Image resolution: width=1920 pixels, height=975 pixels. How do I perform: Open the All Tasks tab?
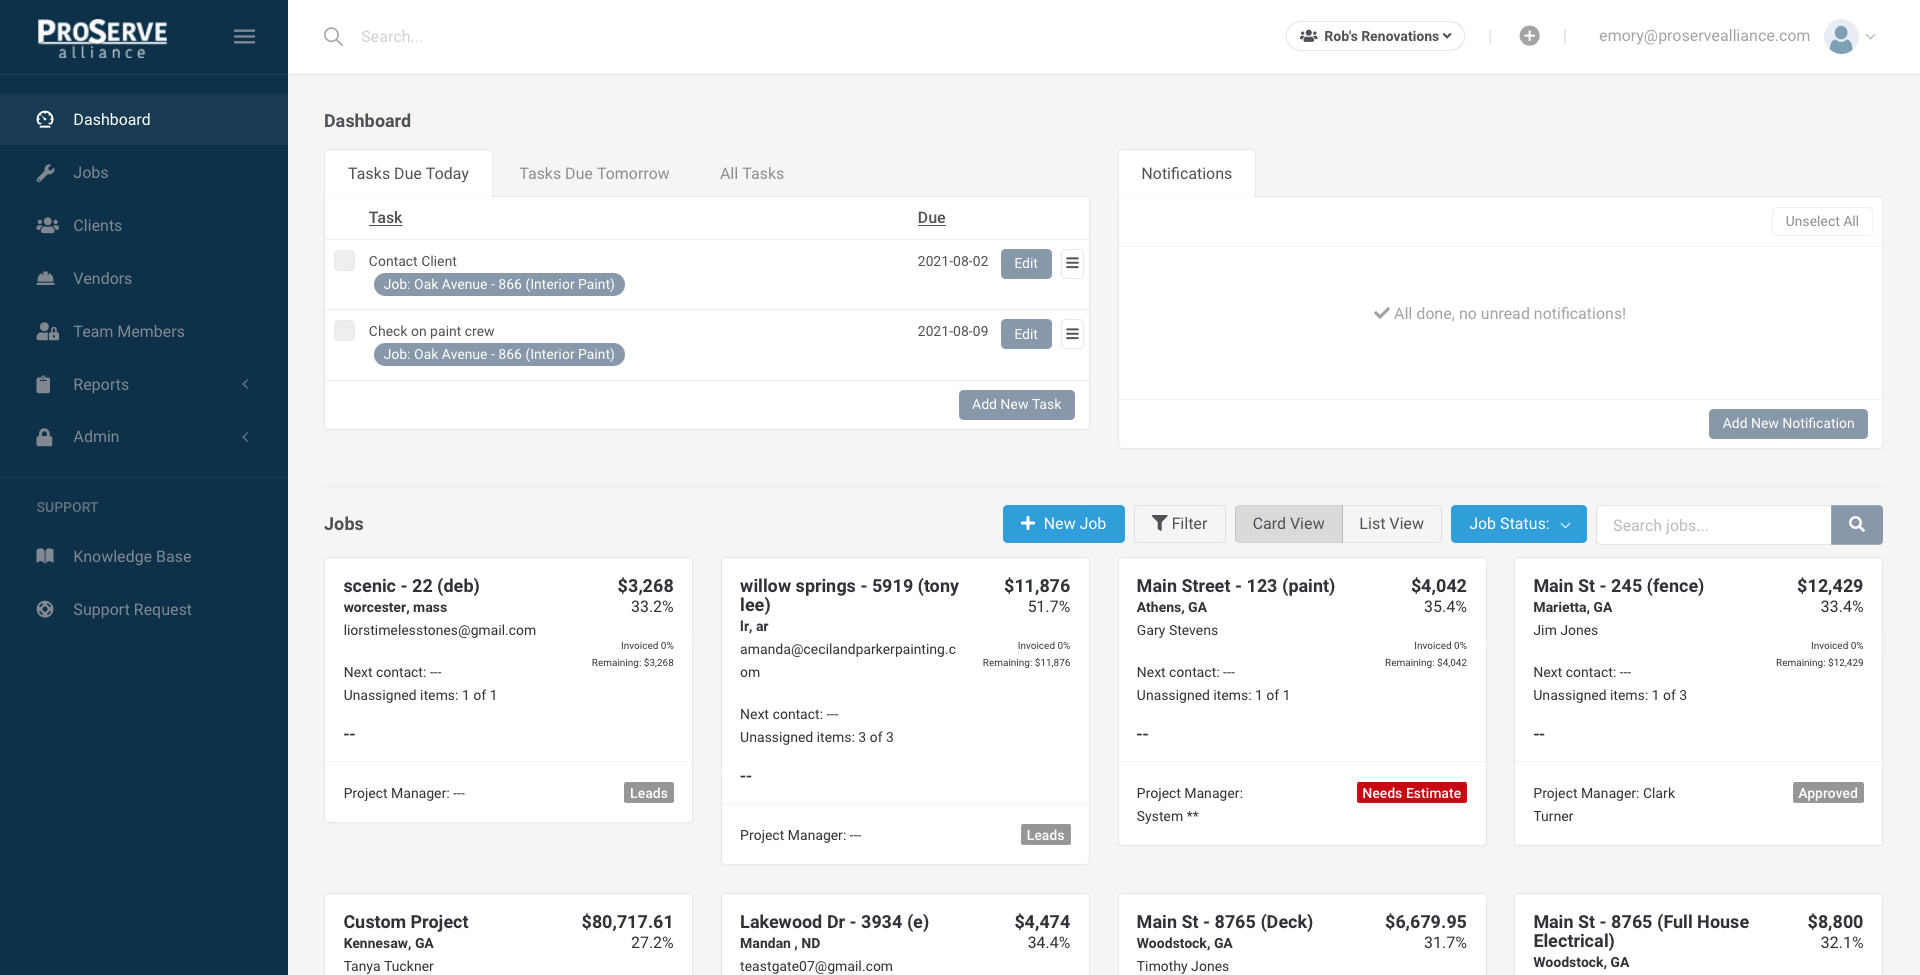(x=751, y=173)
